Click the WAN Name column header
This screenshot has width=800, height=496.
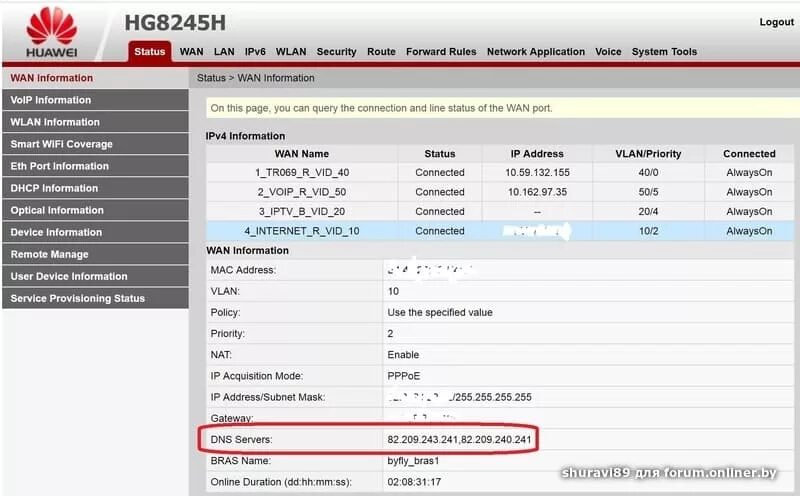(x=302, y=154)
